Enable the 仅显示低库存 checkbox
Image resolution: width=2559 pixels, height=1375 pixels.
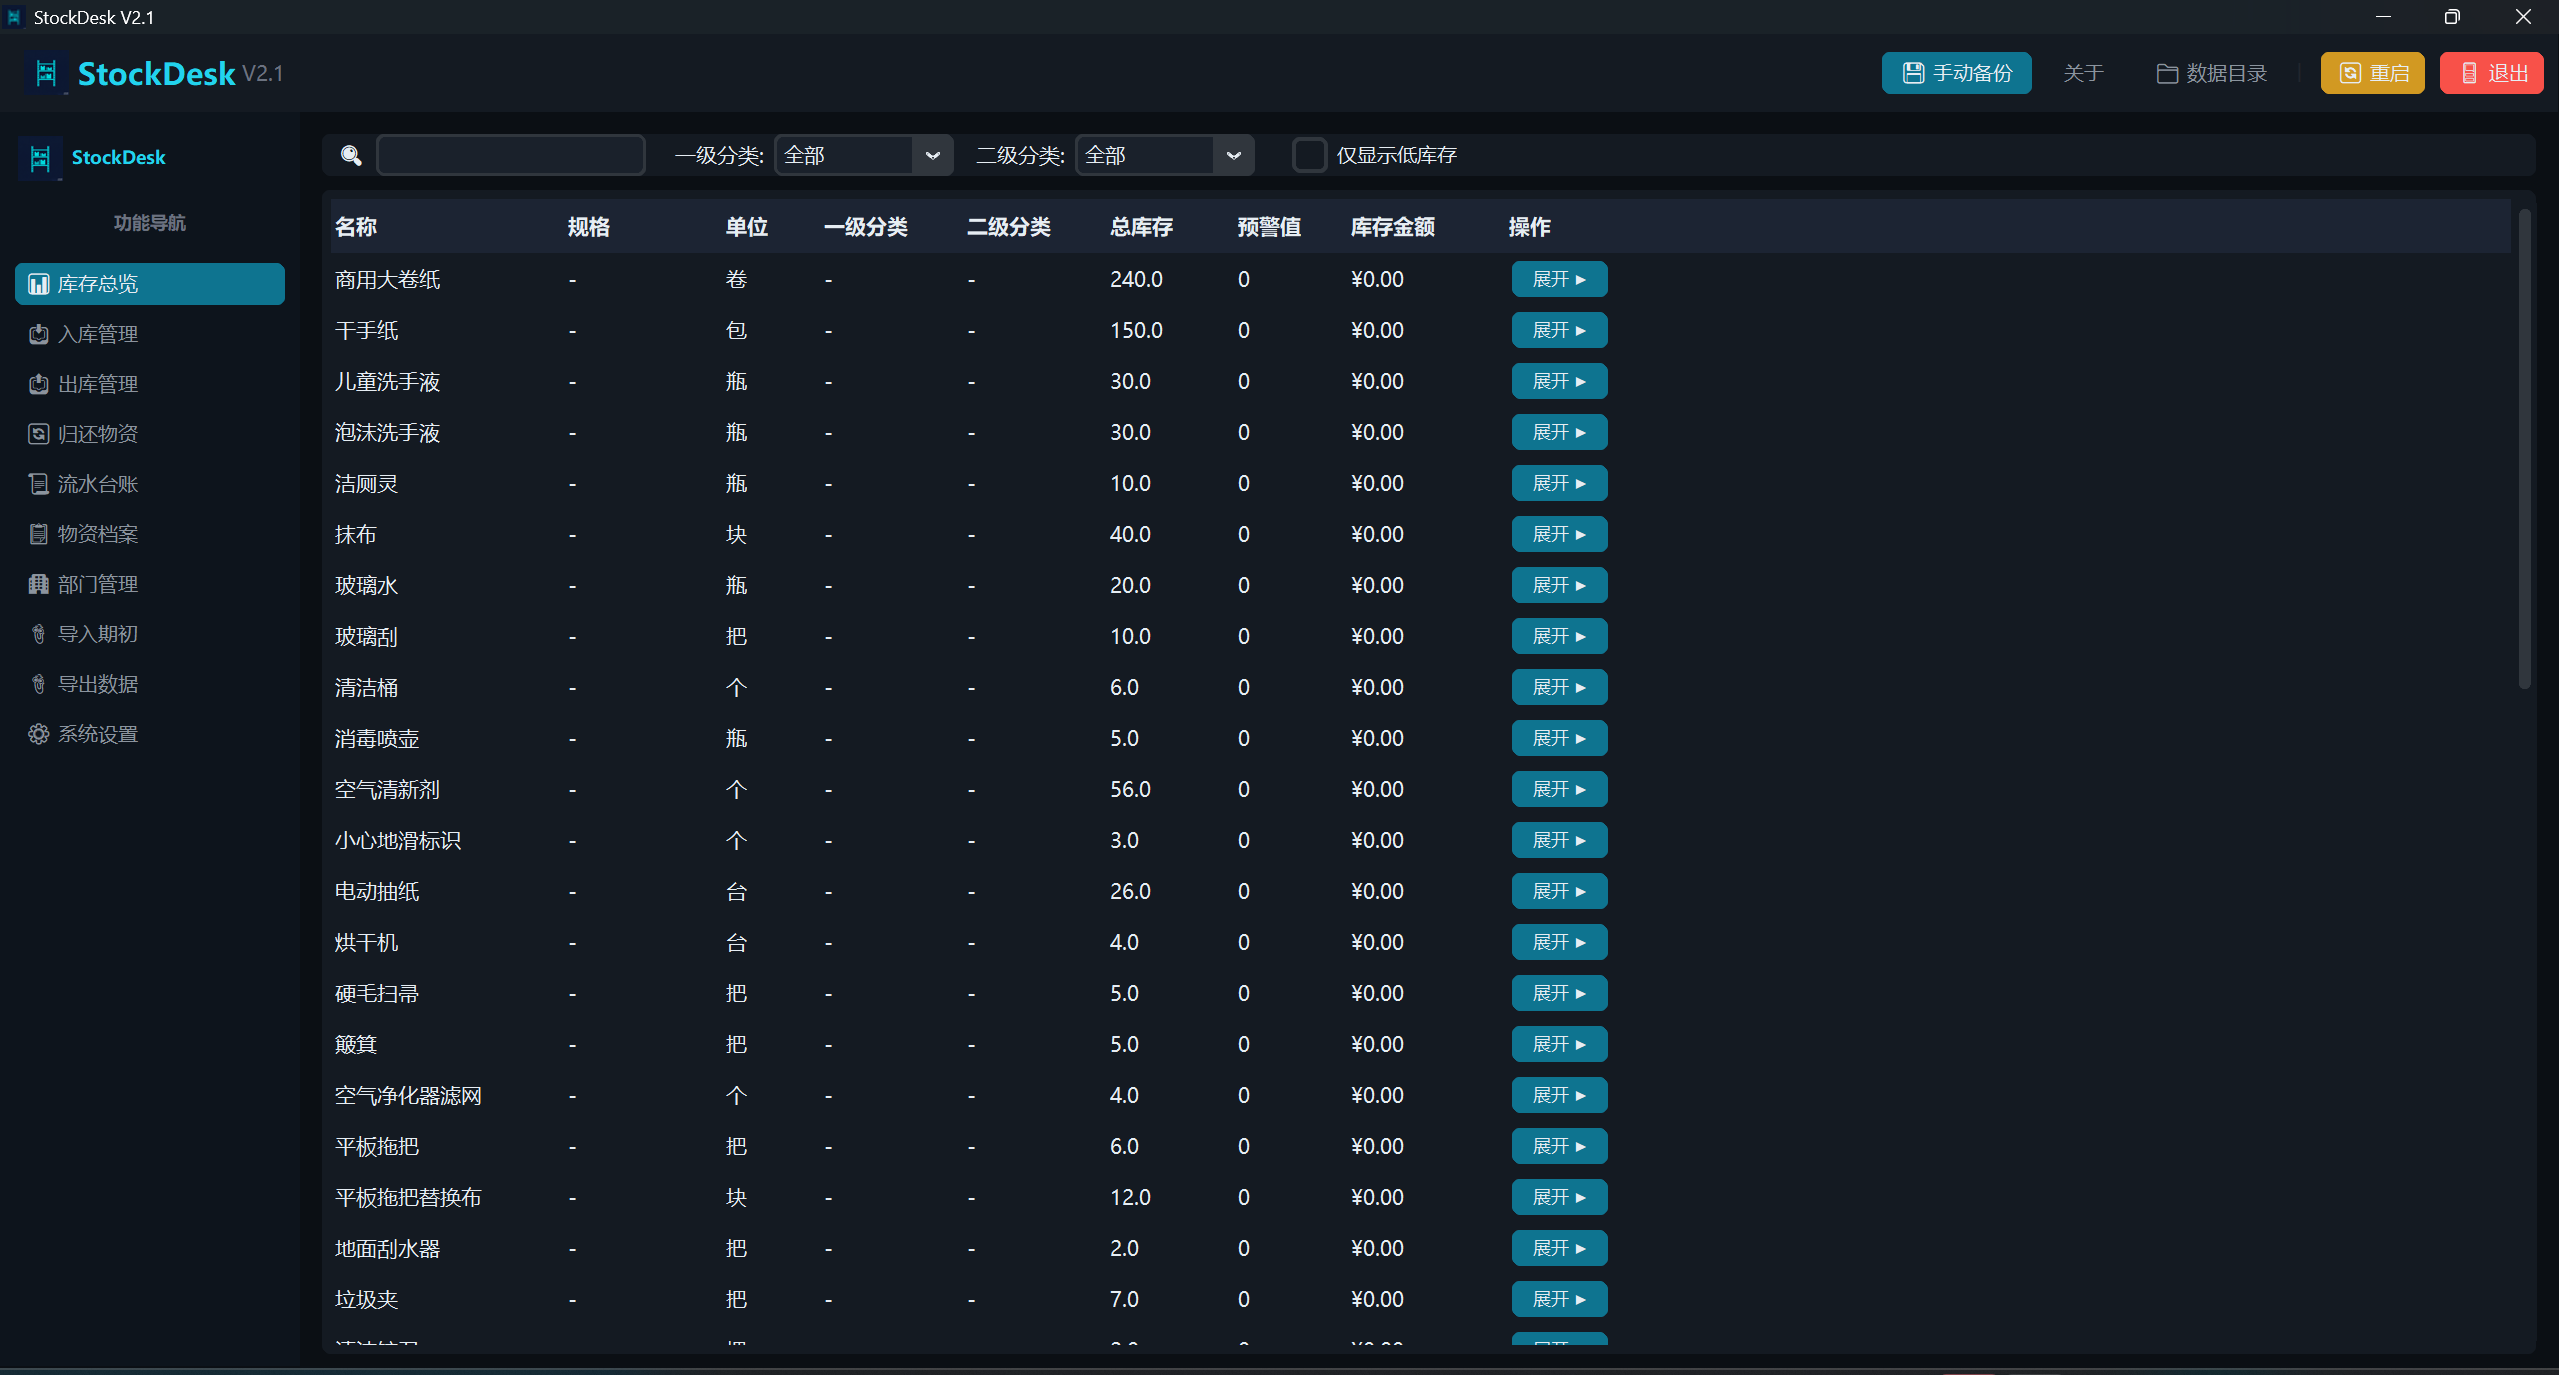(1309, 155)
